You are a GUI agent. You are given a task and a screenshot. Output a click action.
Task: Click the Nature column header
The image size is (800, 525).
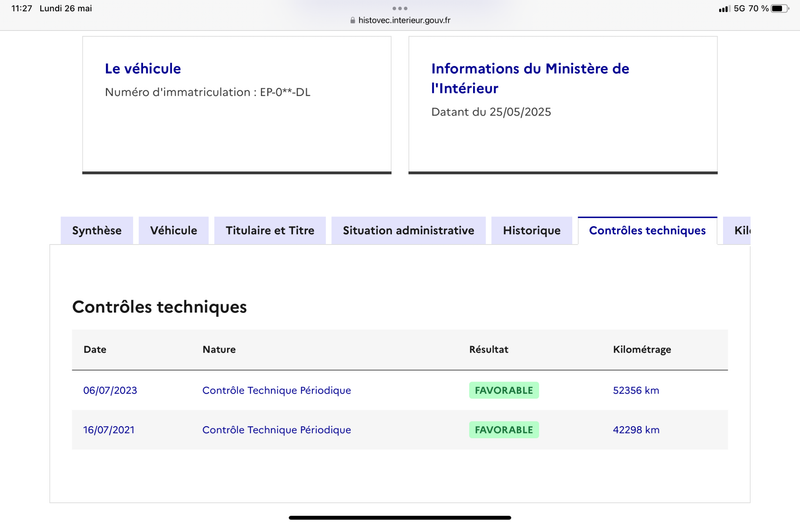[219, 349]
